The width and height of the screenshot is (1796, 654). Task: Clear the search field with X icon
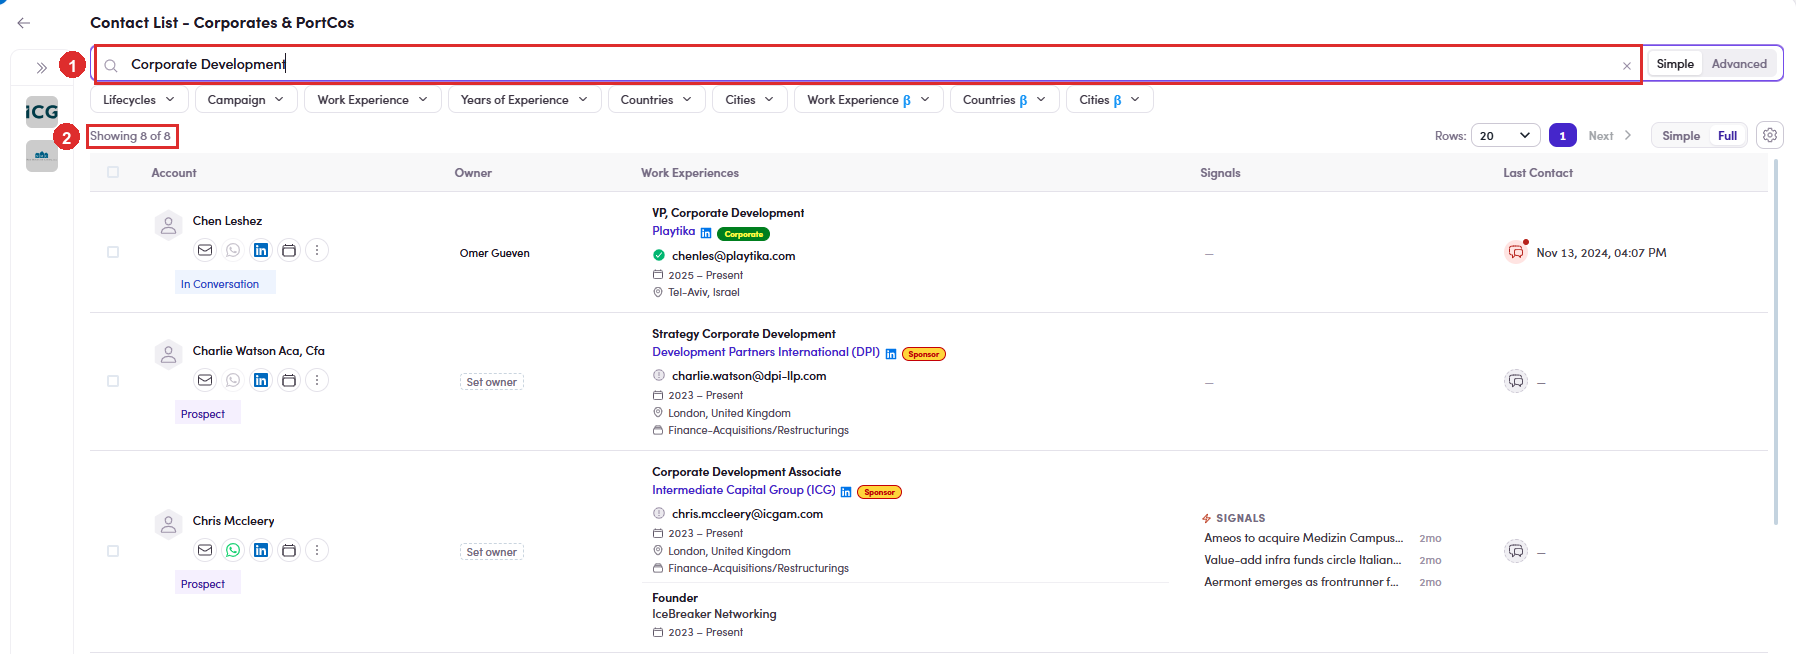[x=1627, y=66]
